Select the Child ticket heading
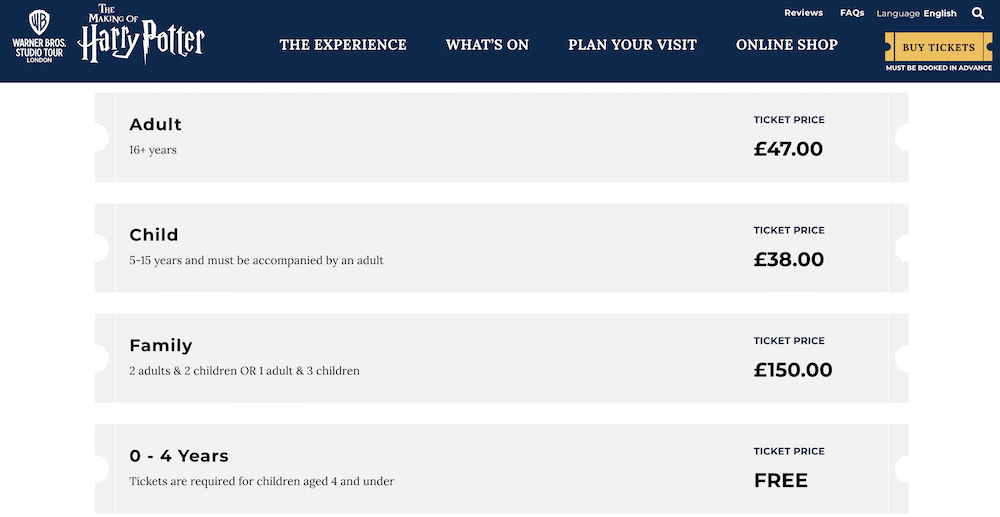This screenshot has height=517, width=1000. tap(154, 235)
